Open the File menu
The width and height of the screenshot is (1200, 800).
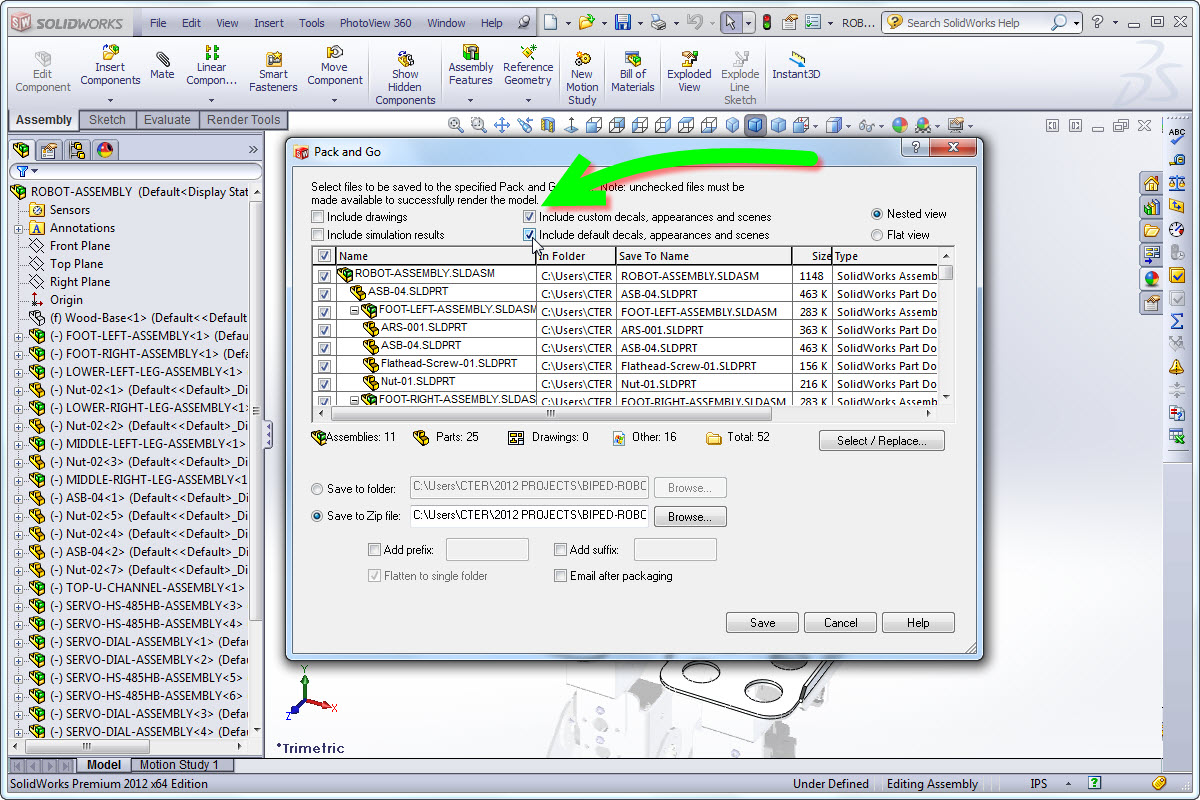point(158,23)
